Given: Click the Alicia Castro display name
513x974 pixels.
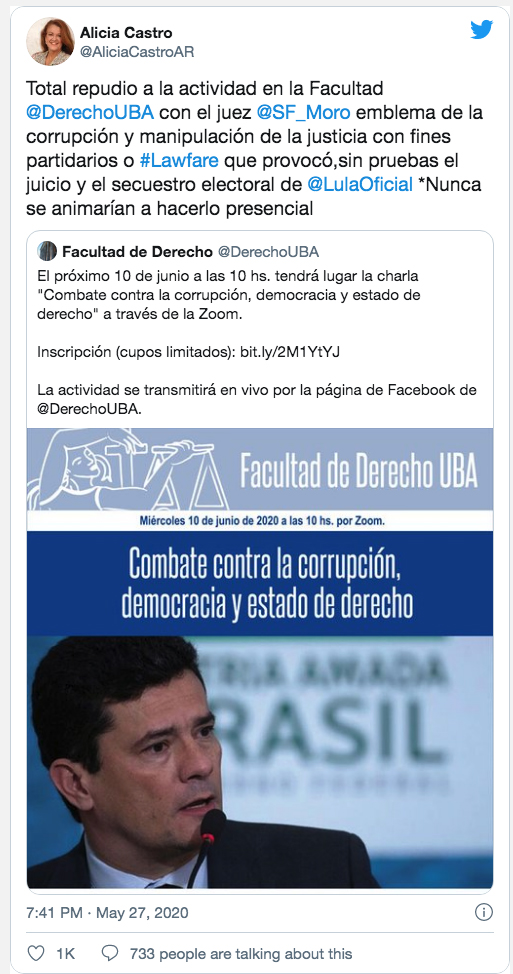Looking at the screenshot, I should point(126,33).
